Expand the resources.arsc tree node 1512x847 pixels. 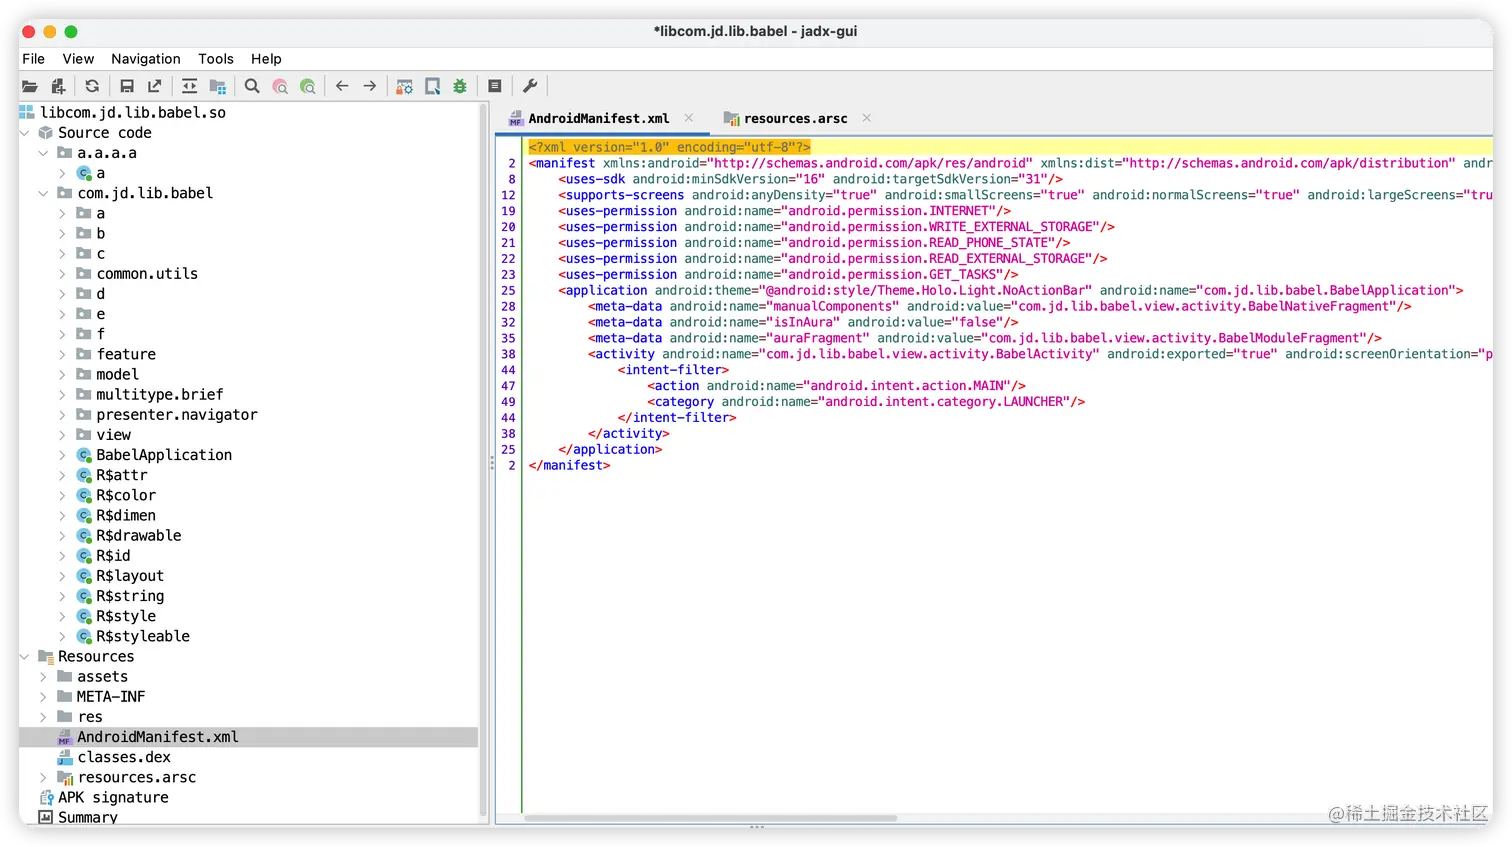43,778
